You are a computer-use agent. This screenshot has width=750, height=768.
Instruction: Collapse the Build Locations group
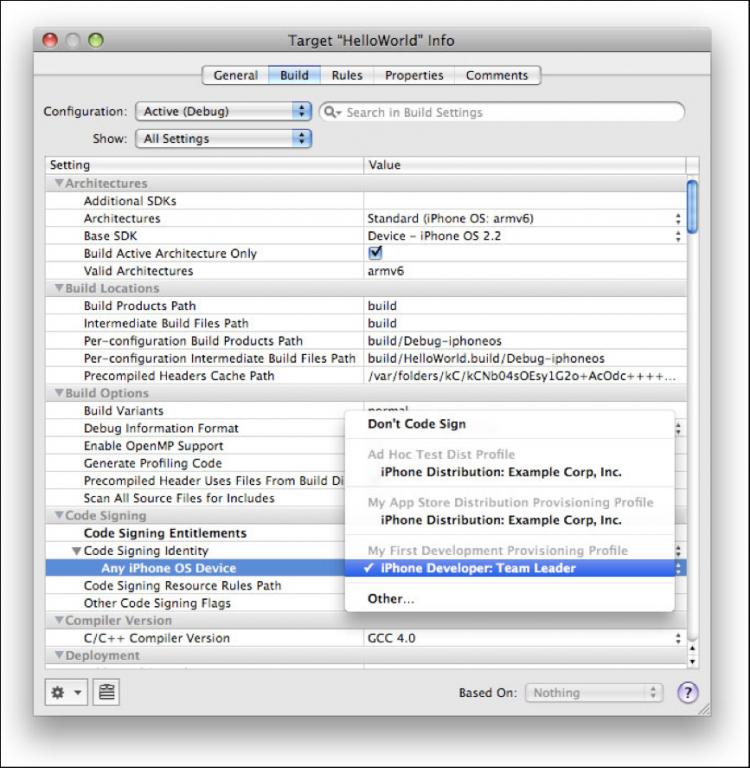pyautogui.click(x=59, y=288)
